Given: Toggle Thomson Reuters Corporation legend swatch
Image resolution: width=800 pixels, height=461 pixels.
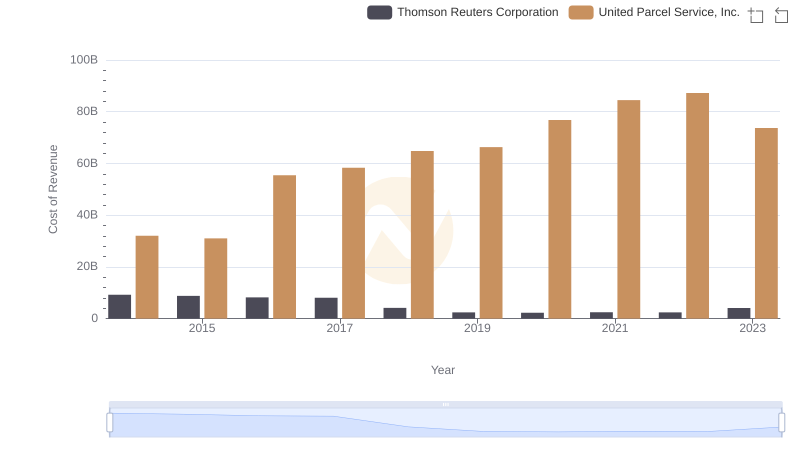Looking at the screenshot, I should tap(379, 12).
